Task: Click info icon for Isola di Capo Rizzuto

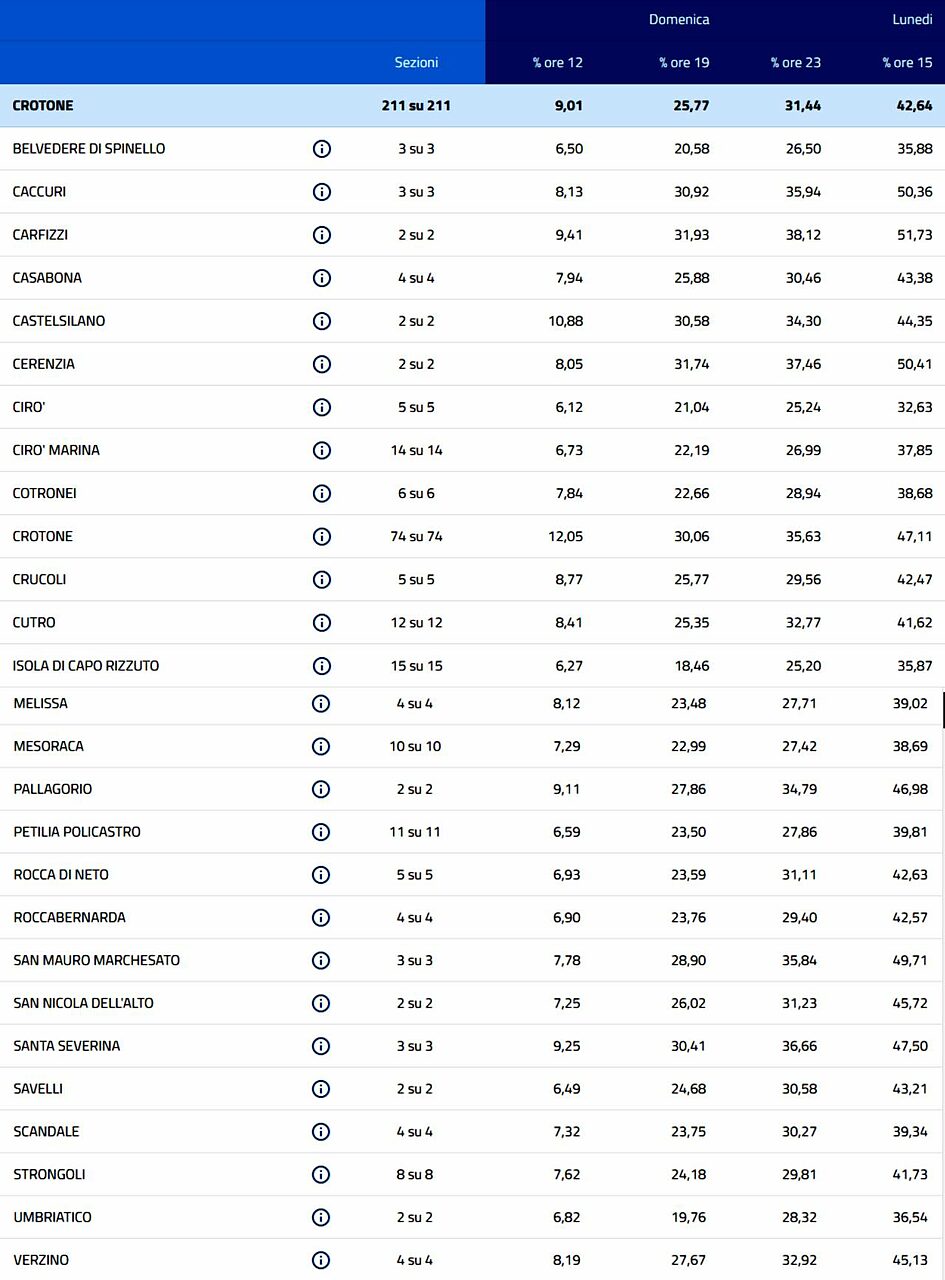Action: [x=322, y=666]
